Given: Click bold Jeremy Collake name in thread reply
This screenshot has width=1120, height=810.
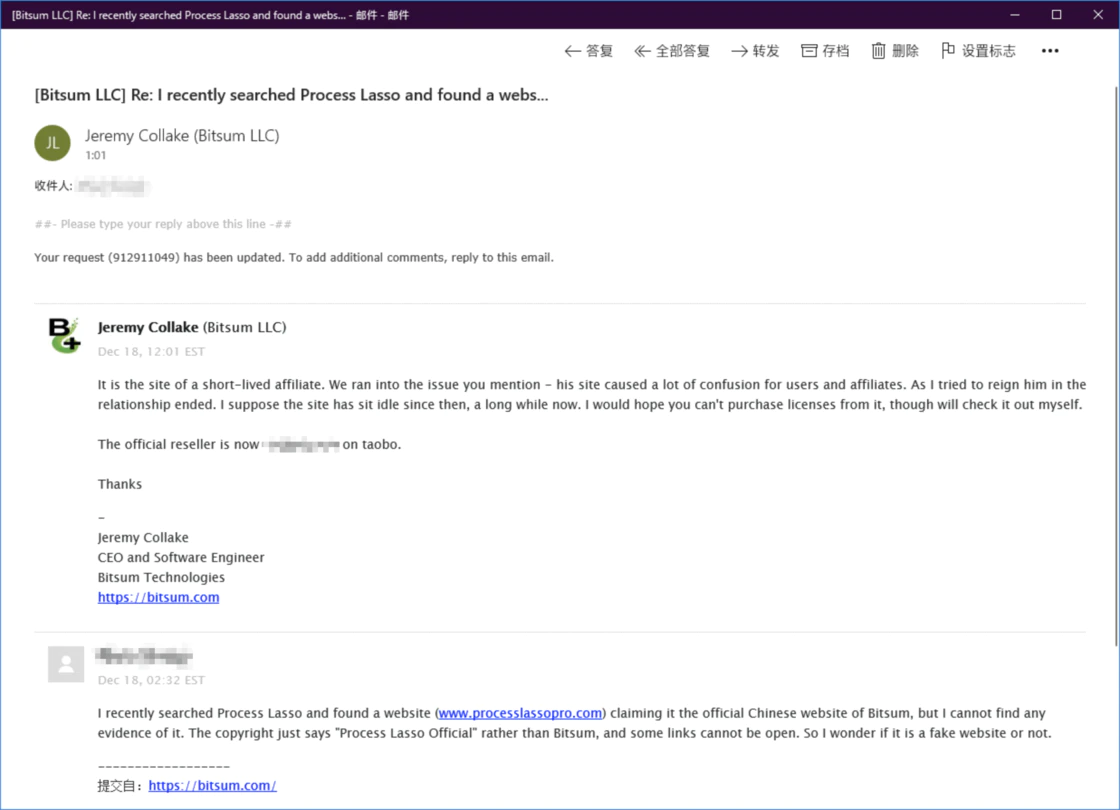Looking at the screenshot, I should (x=148, y=327).
